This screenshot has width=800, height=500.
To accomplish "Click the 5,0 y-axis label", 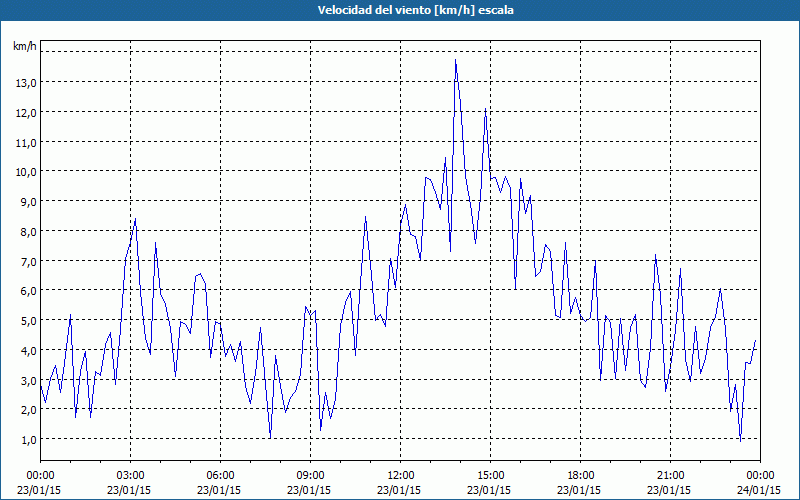I will pos(29,321).
